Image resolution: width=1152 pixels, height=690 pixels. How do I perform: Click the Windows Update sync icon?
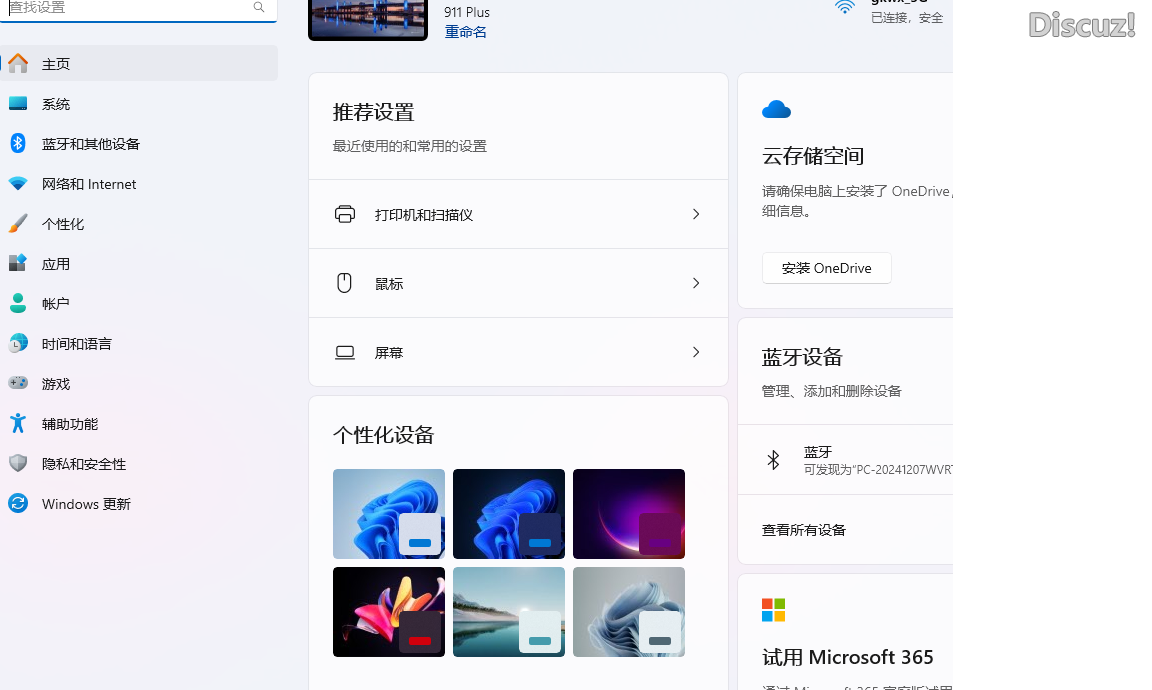click(x=18, y=503)
